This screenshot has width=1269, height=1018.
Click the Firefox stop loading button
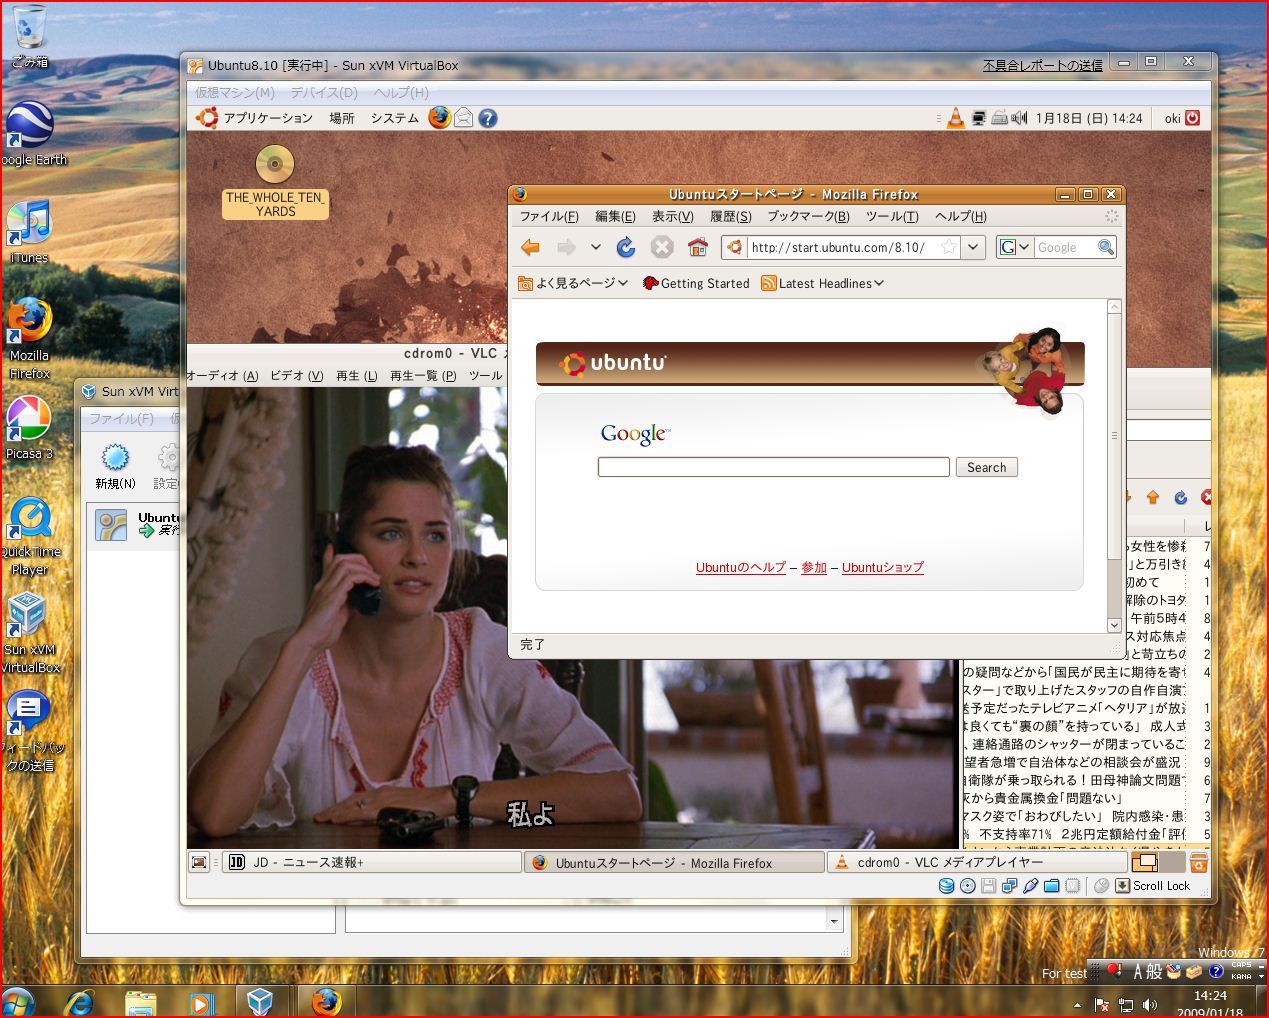[x=662, y=247]
